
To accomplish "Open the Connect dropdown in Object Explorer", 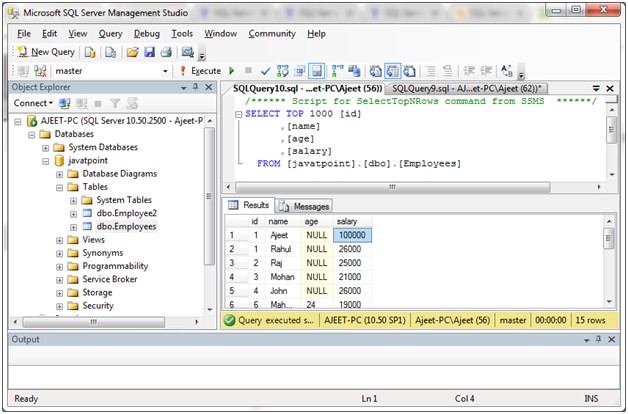I will pyautogui.click(x=33, y=103).
